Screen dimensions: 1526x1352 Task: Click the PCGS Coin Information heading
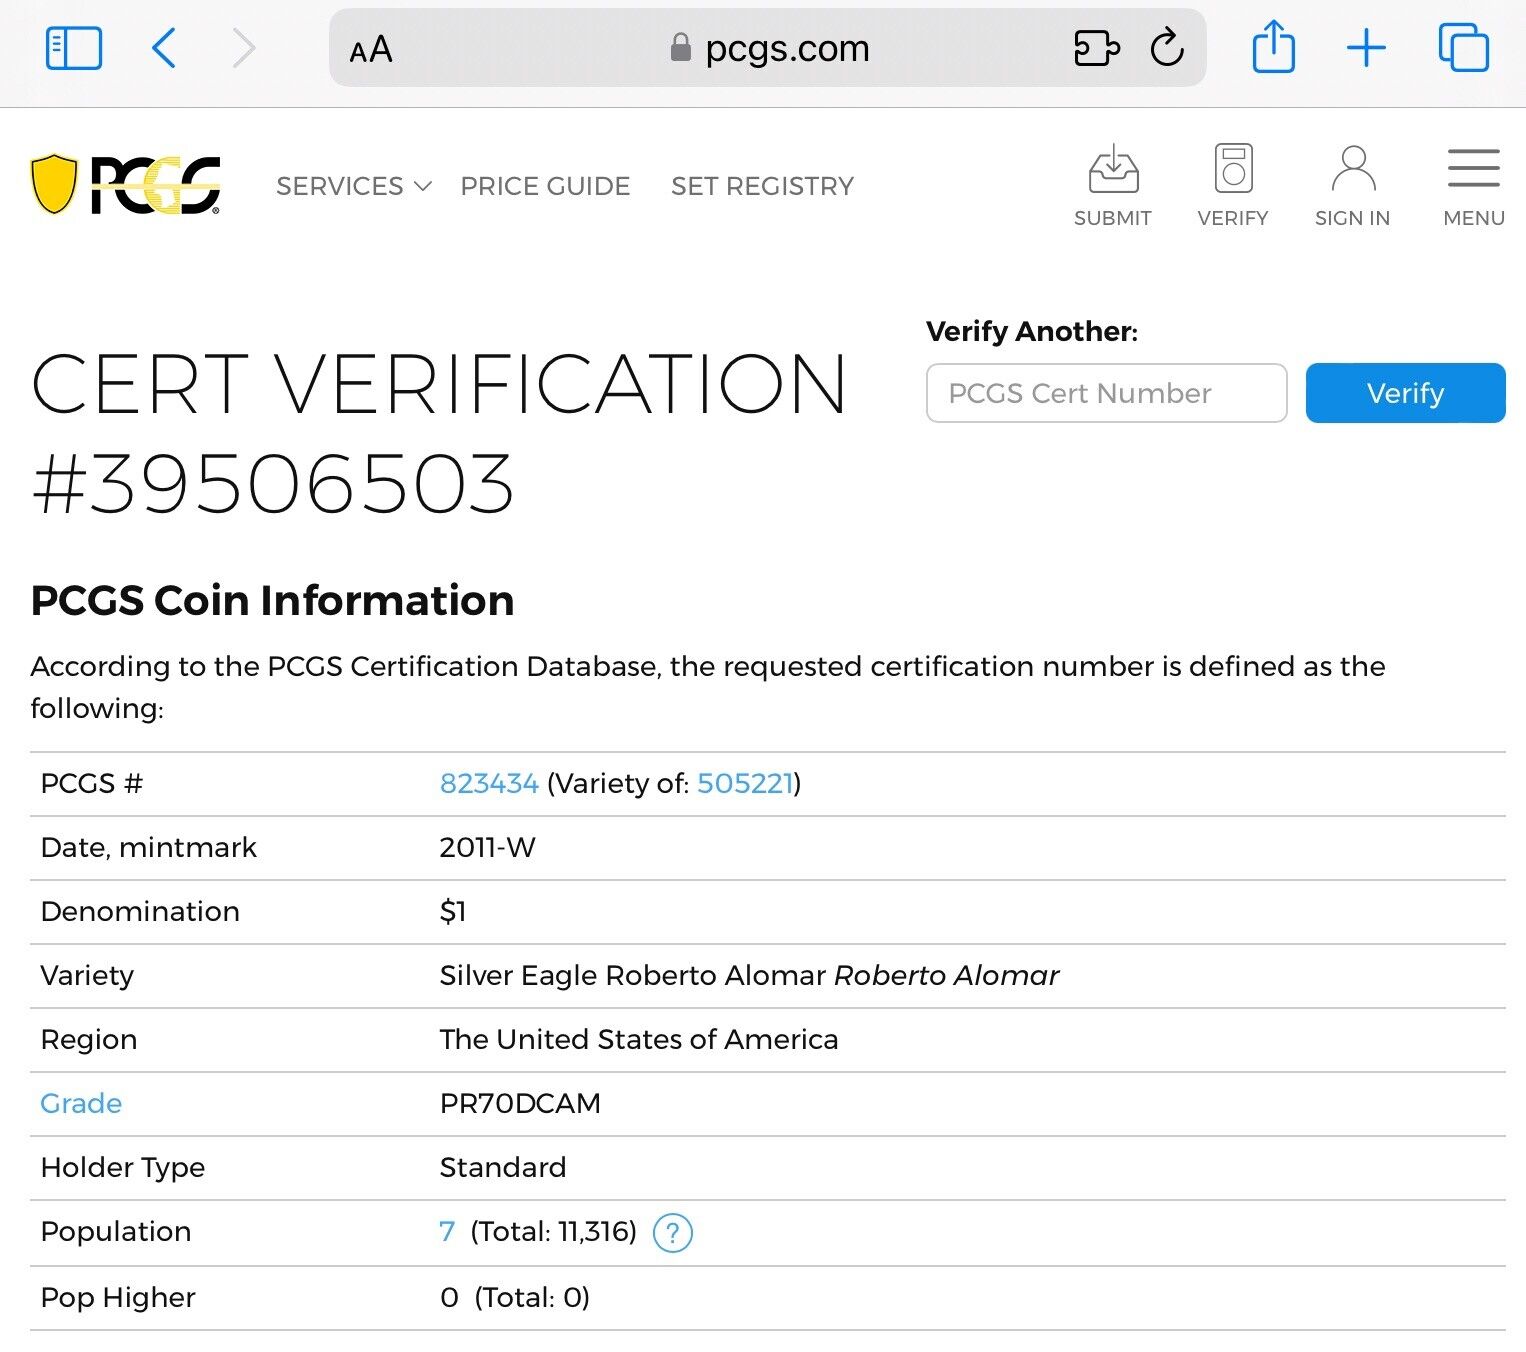tap(272, 600)
